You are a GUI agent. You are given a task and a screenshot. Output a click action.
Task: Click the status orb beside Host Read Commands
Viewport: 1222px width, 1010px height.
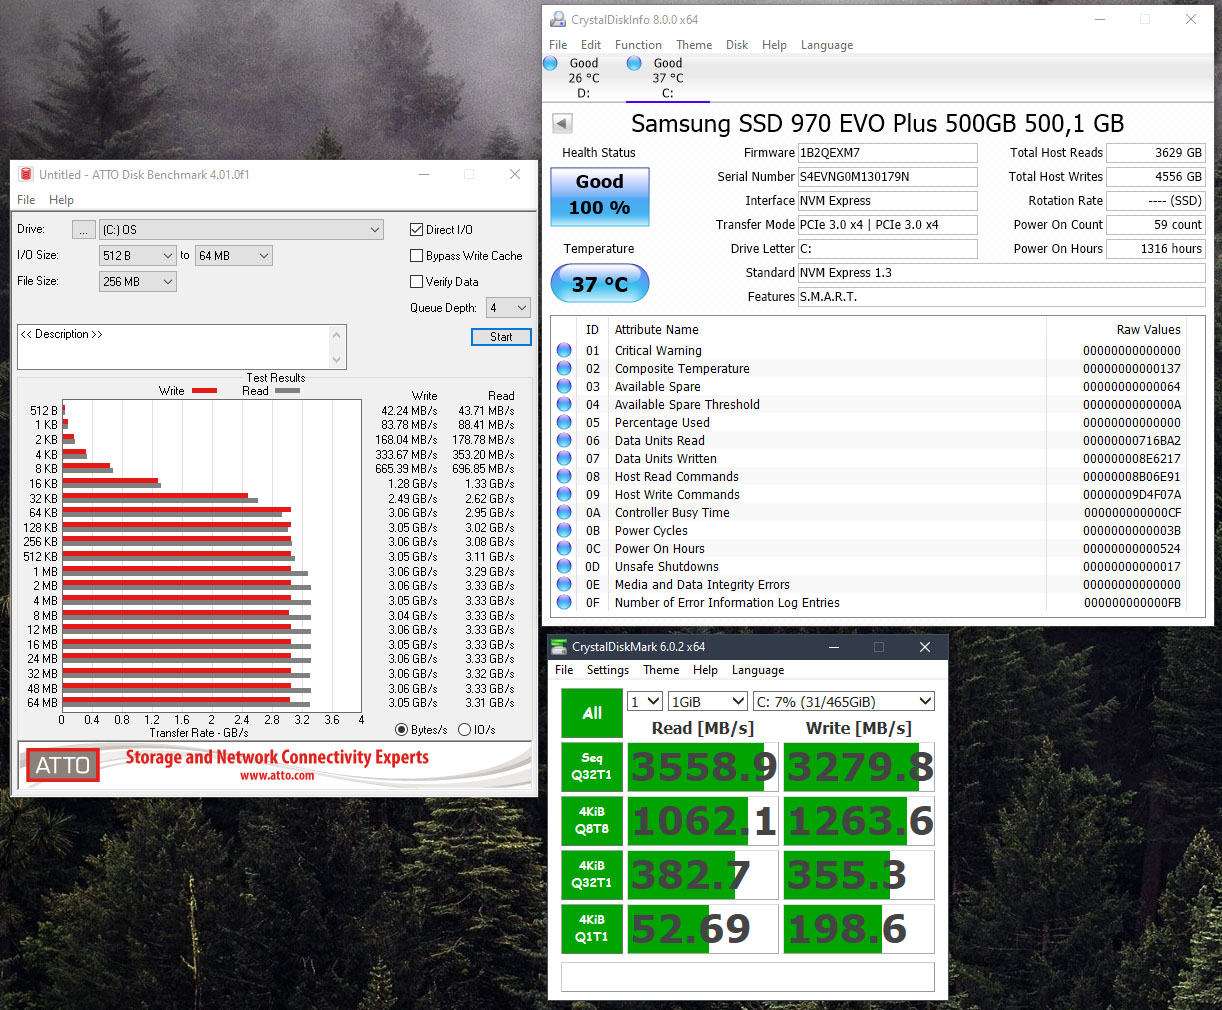click(564, 476)
